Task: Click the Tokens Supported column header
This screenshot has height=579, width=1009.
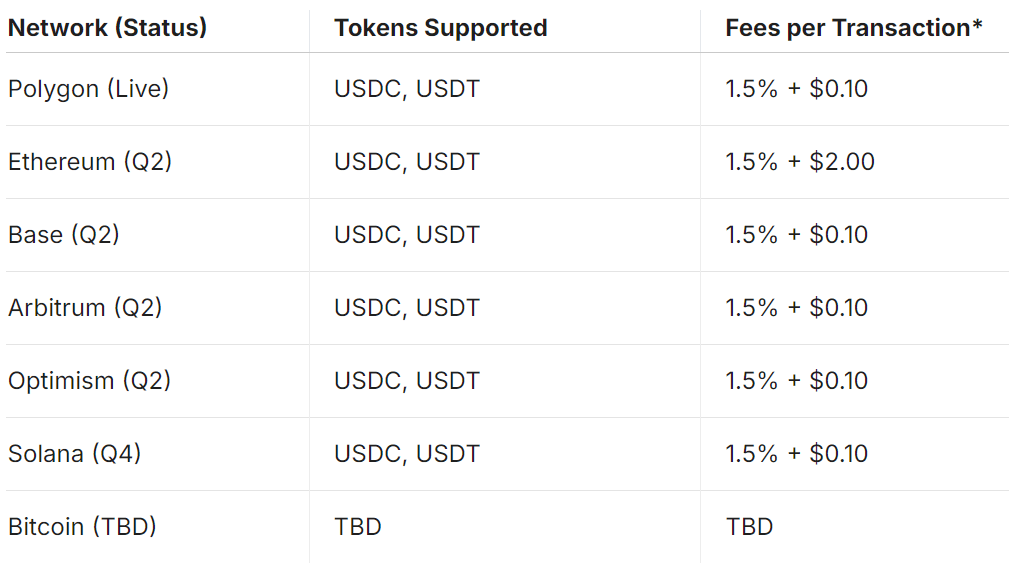Action: click(x=440, y=28)
